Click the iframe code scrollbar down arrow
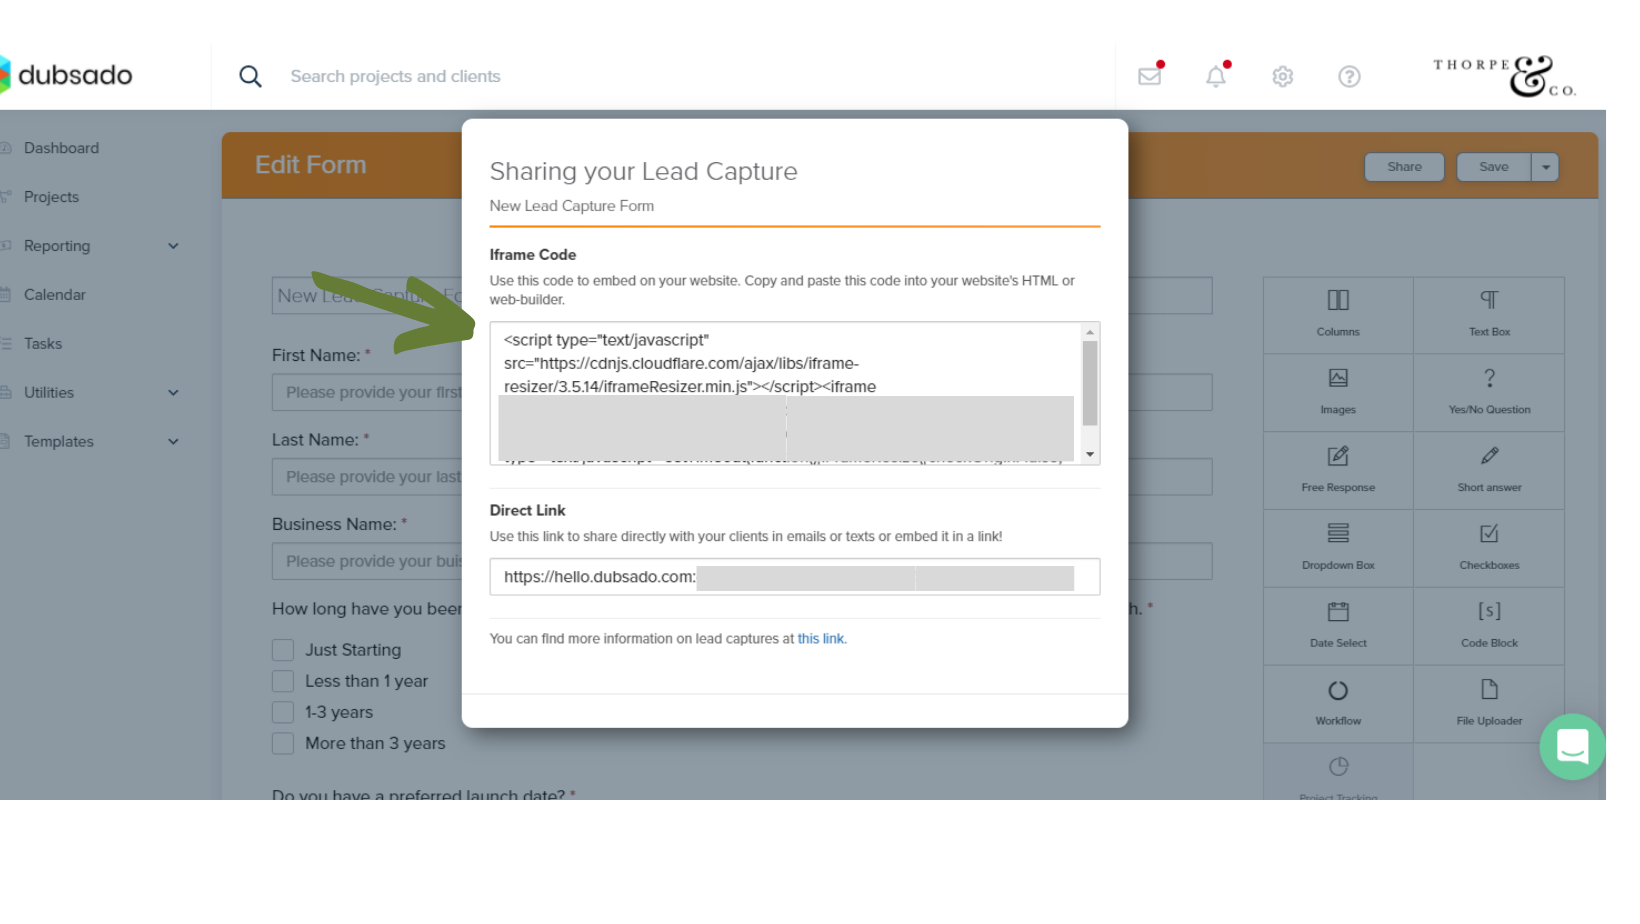Screen dimensions: 1640x924 1090,455
